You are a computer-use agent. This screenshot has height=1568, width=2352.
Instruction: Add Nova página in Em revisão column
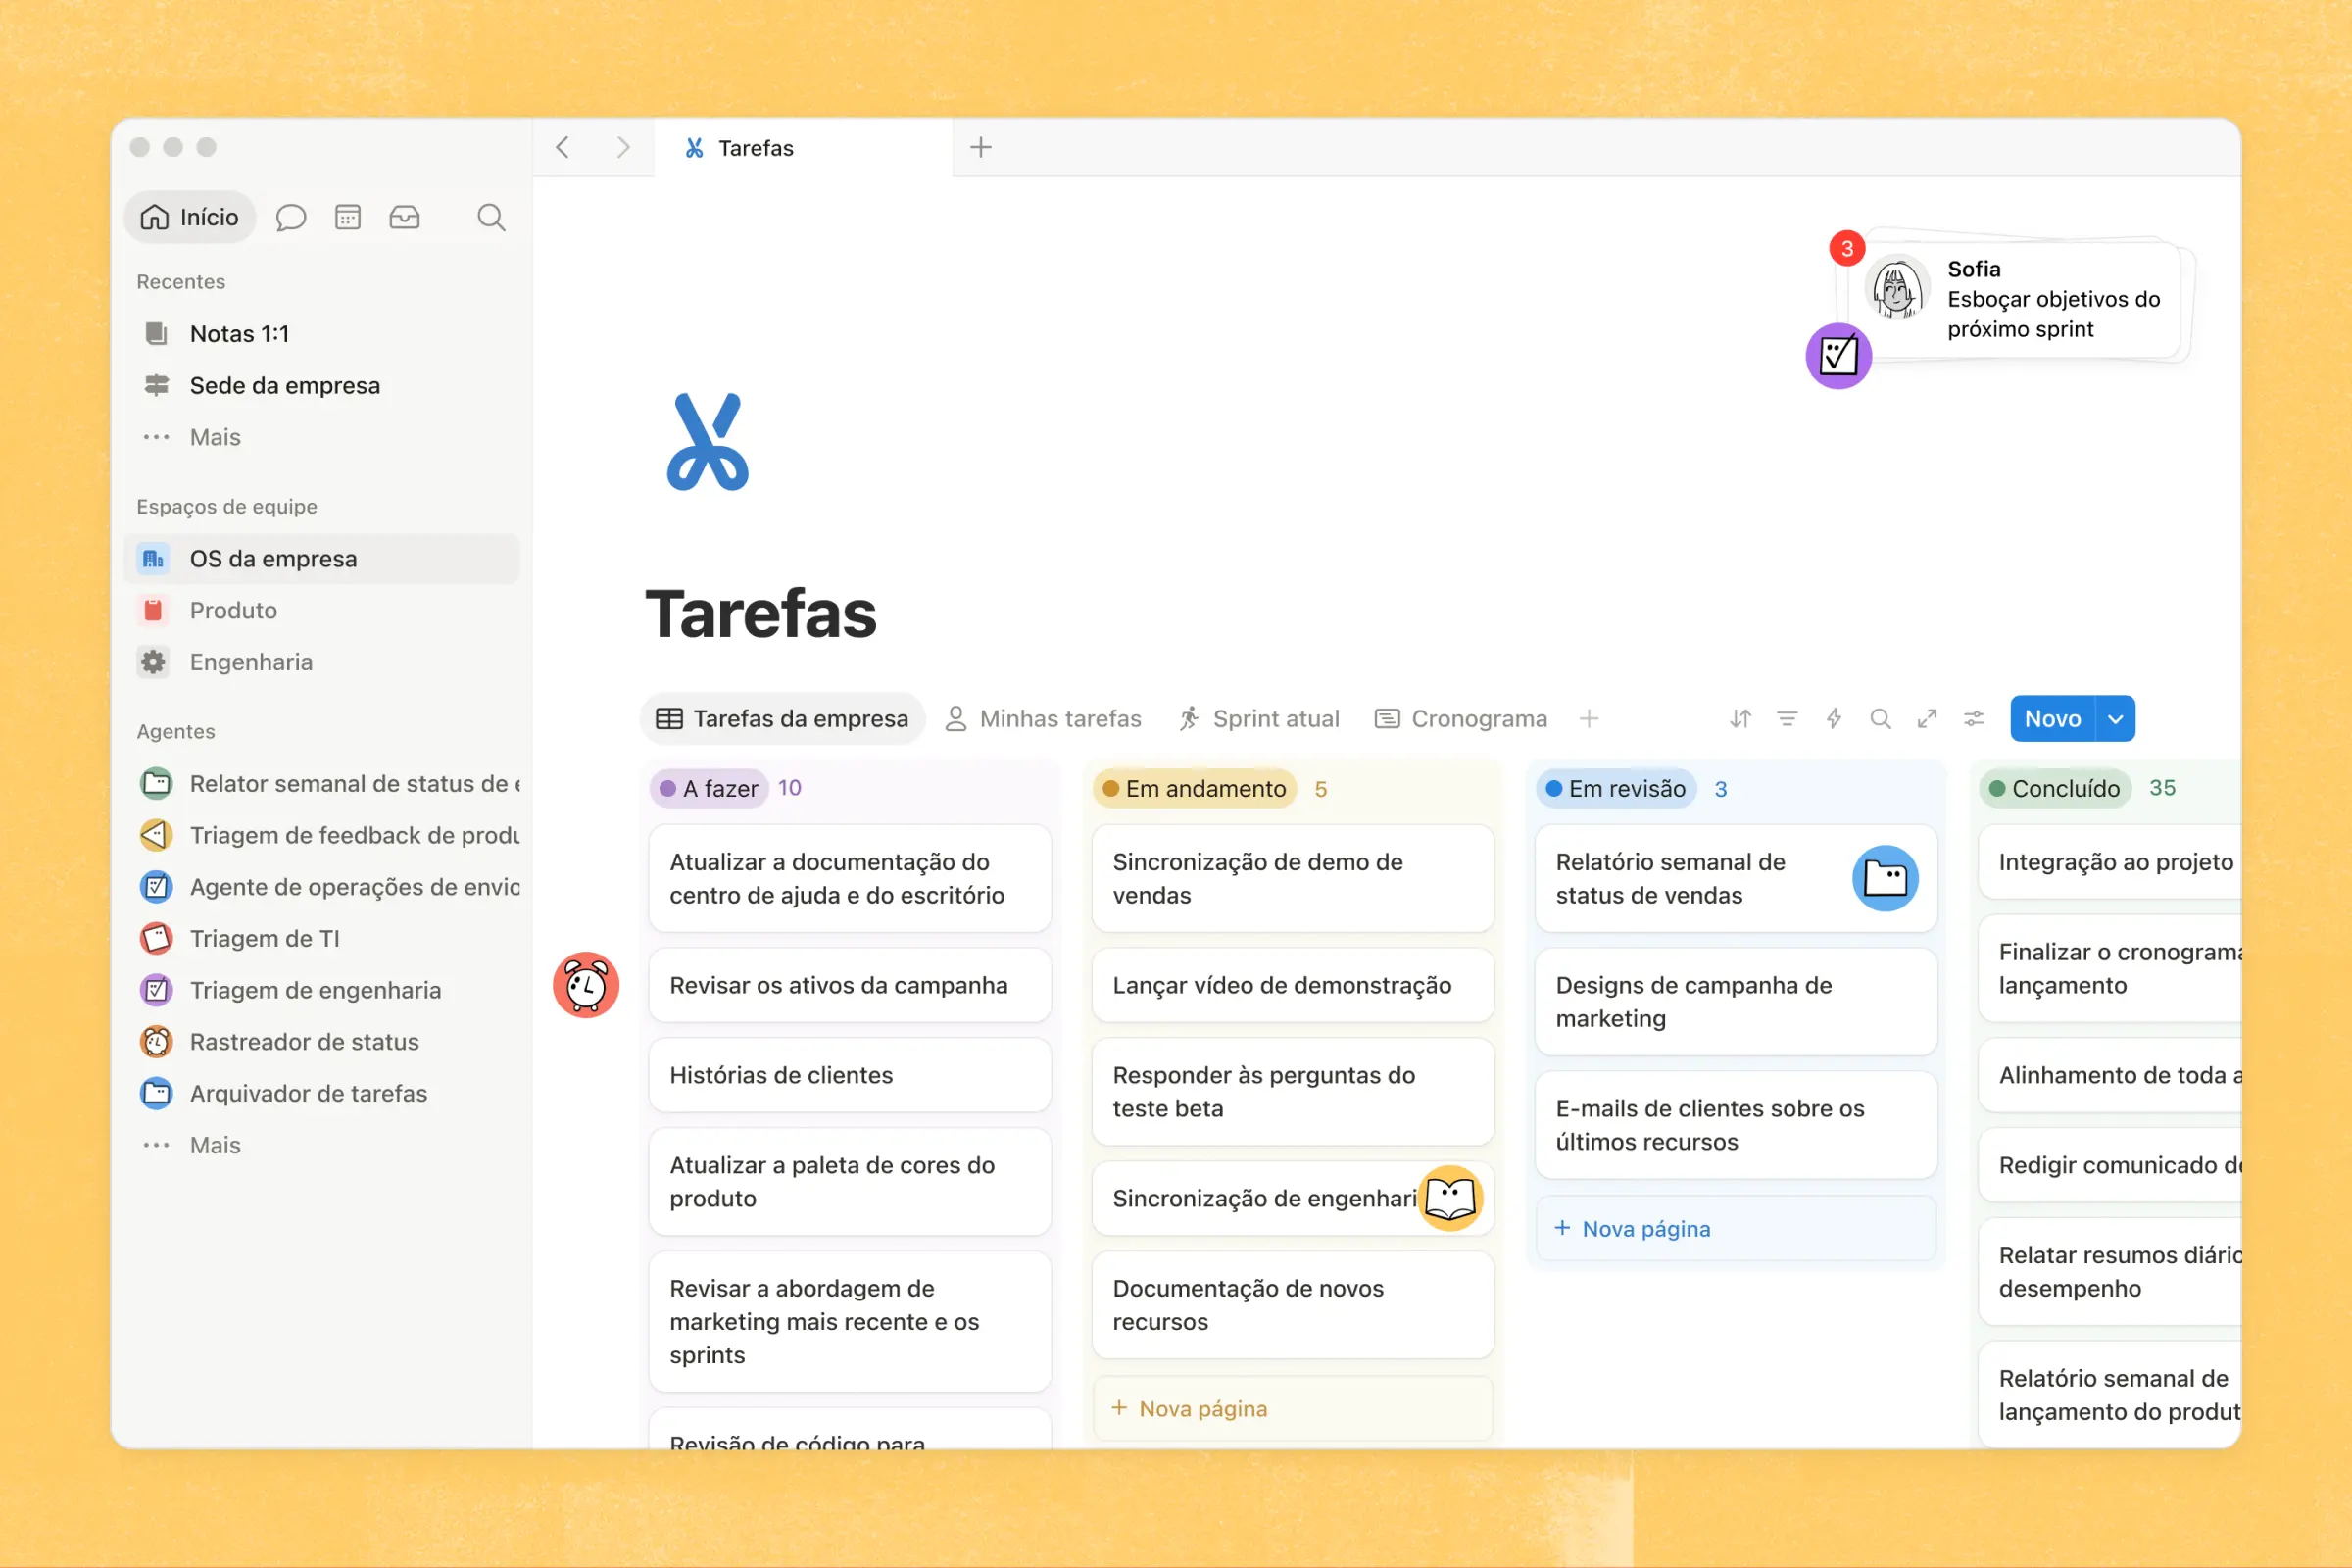click(1736, 1228)
